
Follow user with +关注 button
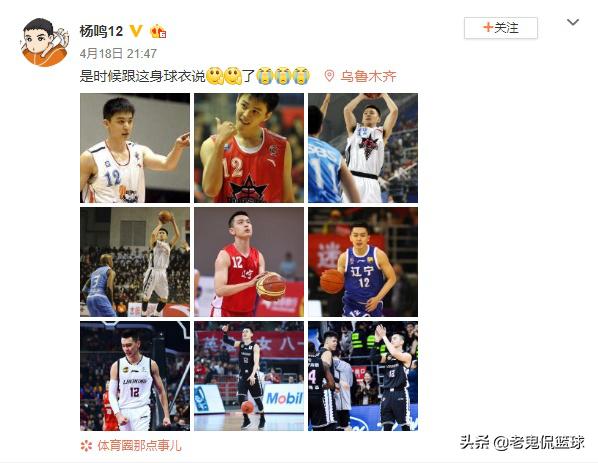click(501, 28)
